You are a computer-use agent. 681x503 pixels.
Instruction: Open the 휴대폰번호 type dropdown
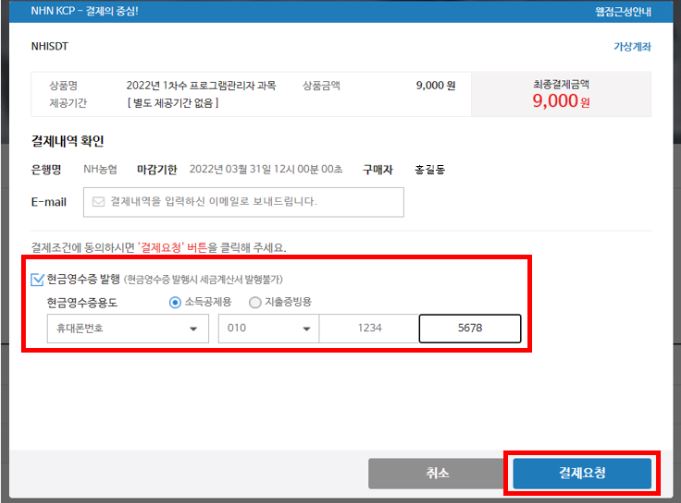point(128,328)
